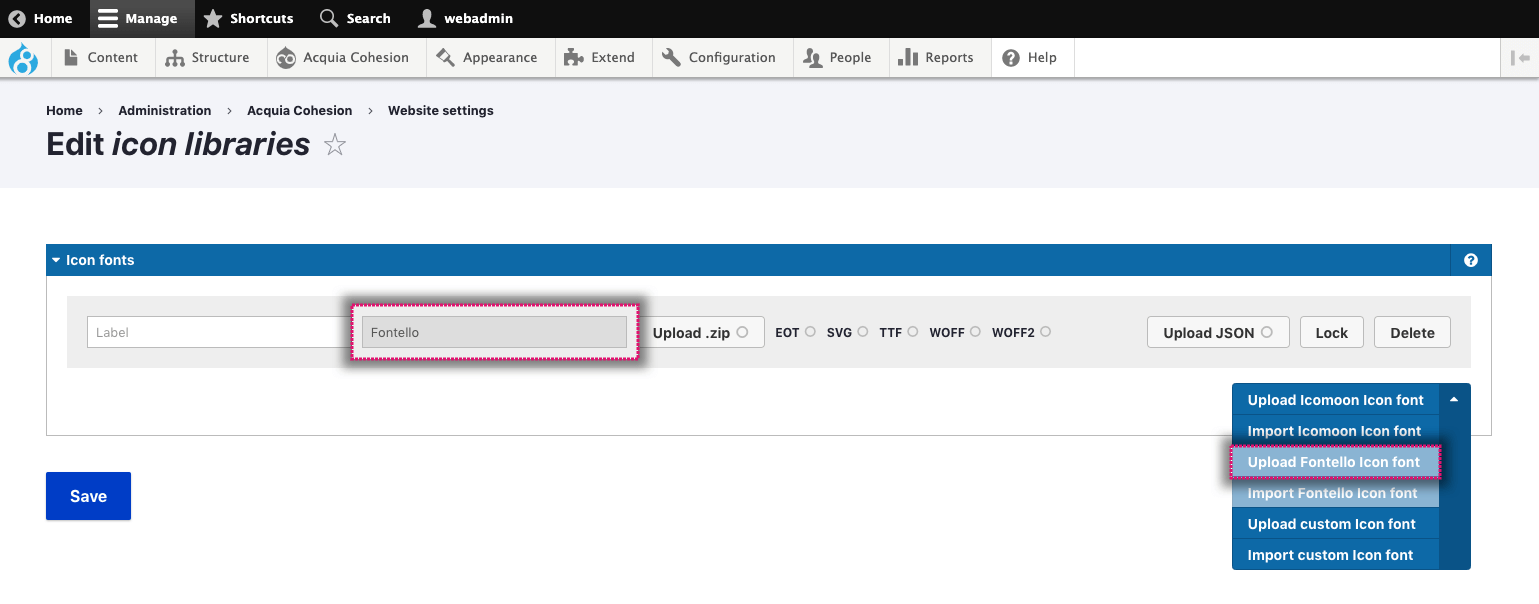Click the Home back-arrow icon
The image size is (1539, 604).
(17, 18)
